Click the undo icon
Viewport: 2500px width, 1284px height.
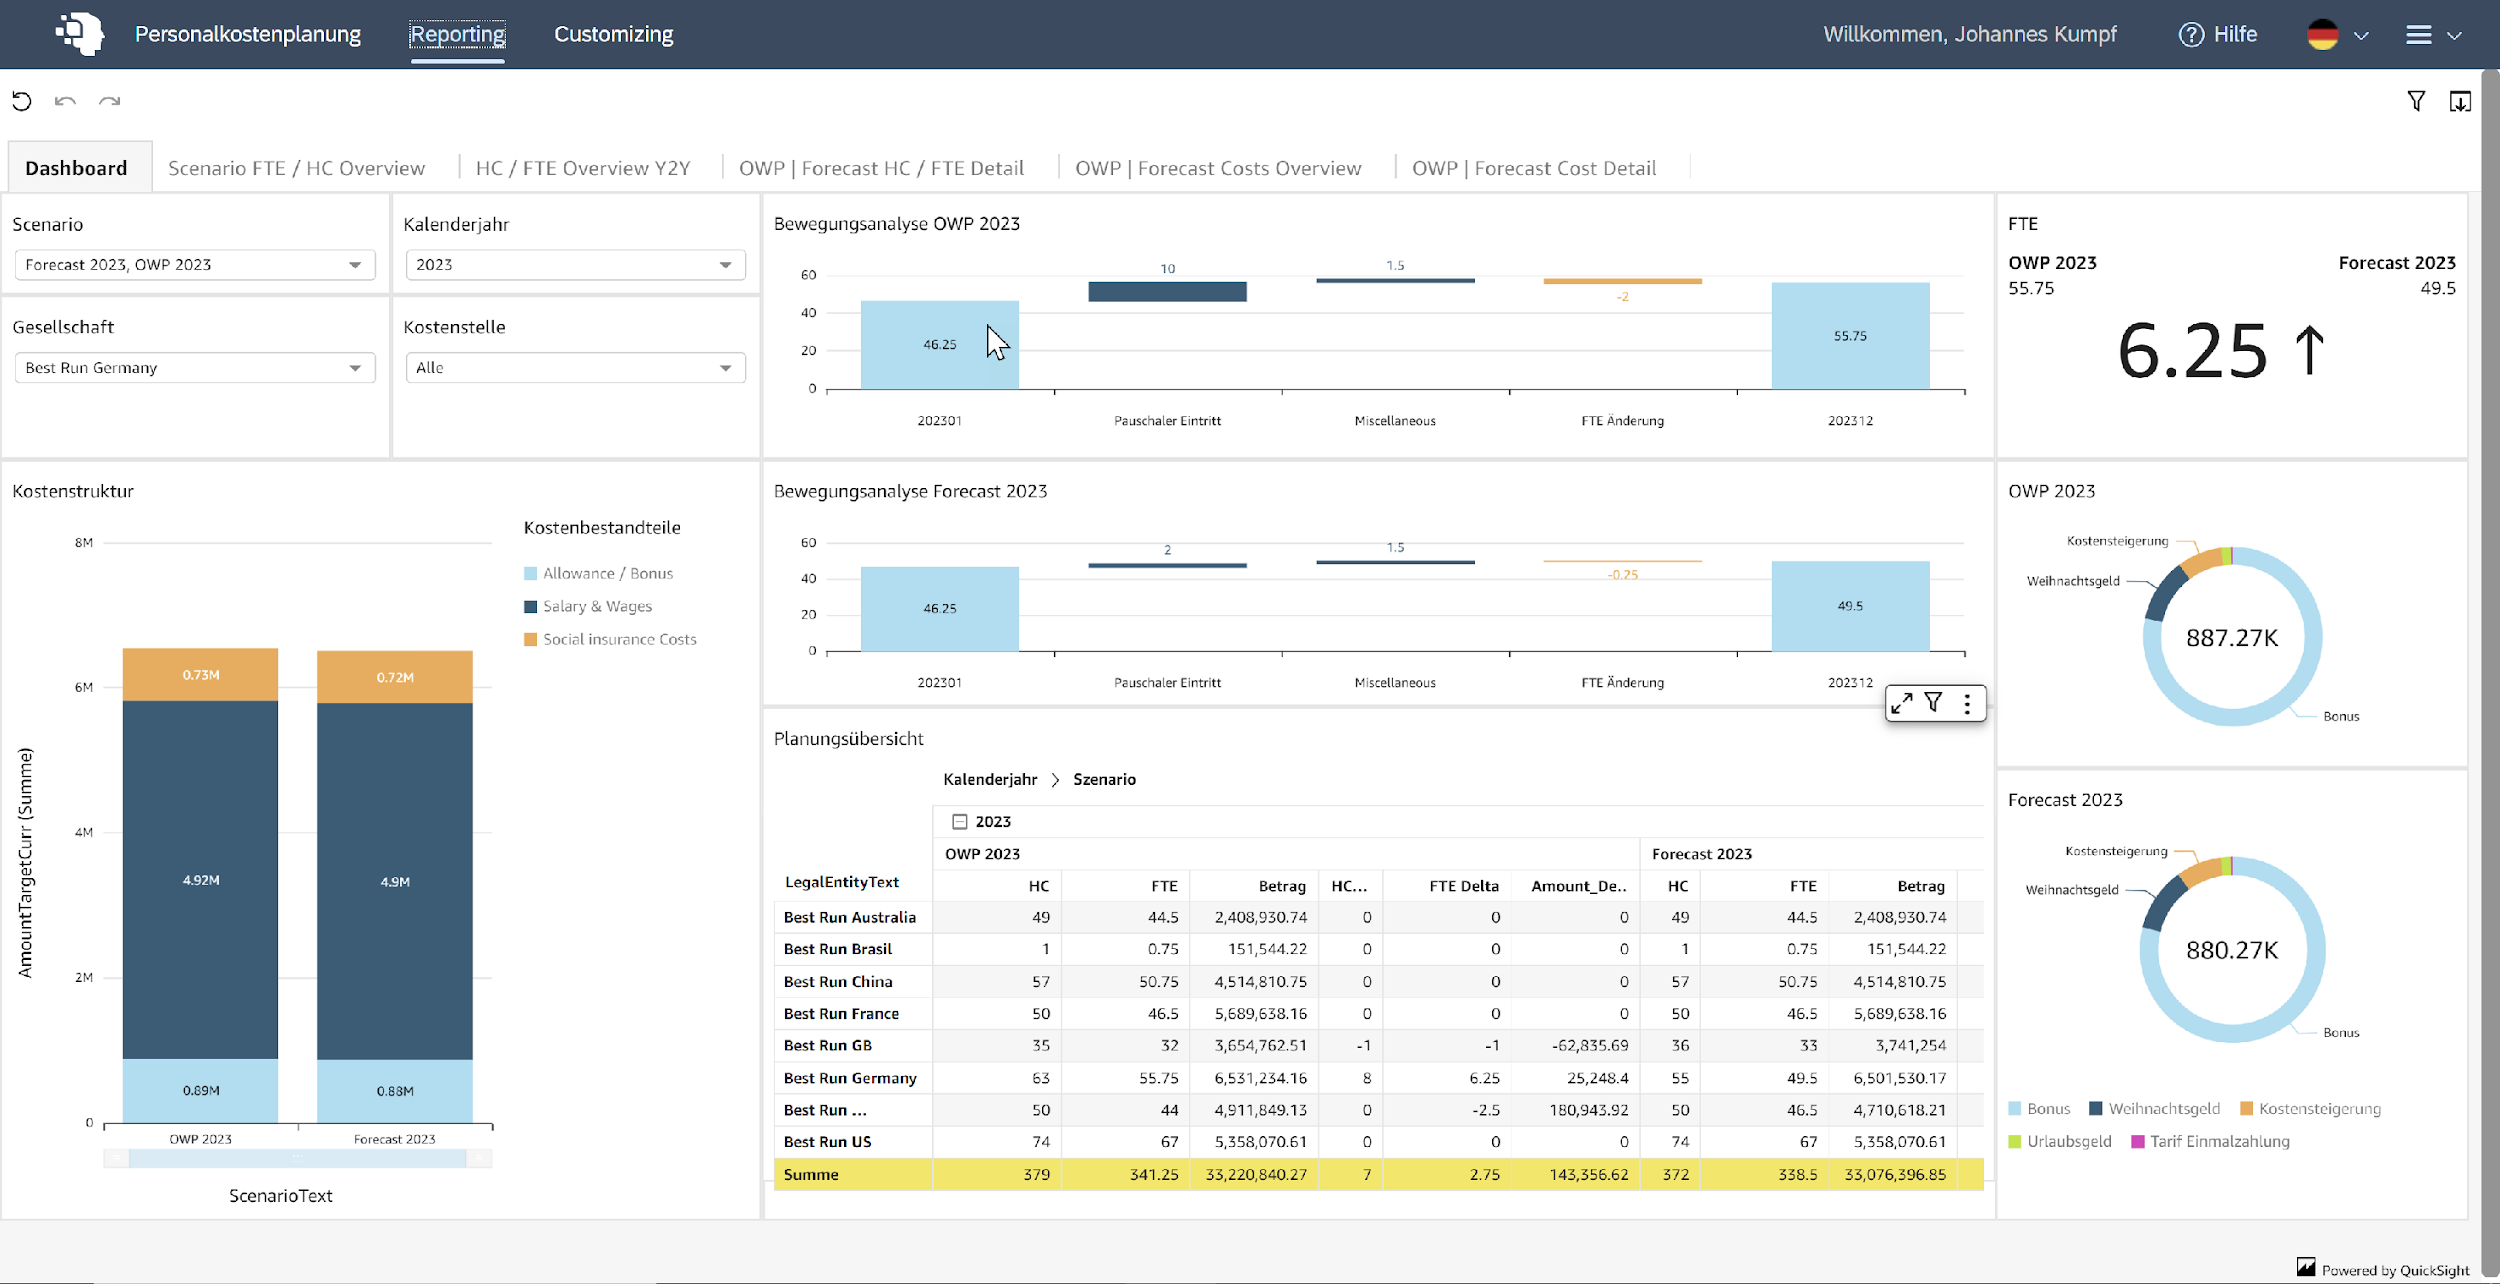click(x=65, y=101)
